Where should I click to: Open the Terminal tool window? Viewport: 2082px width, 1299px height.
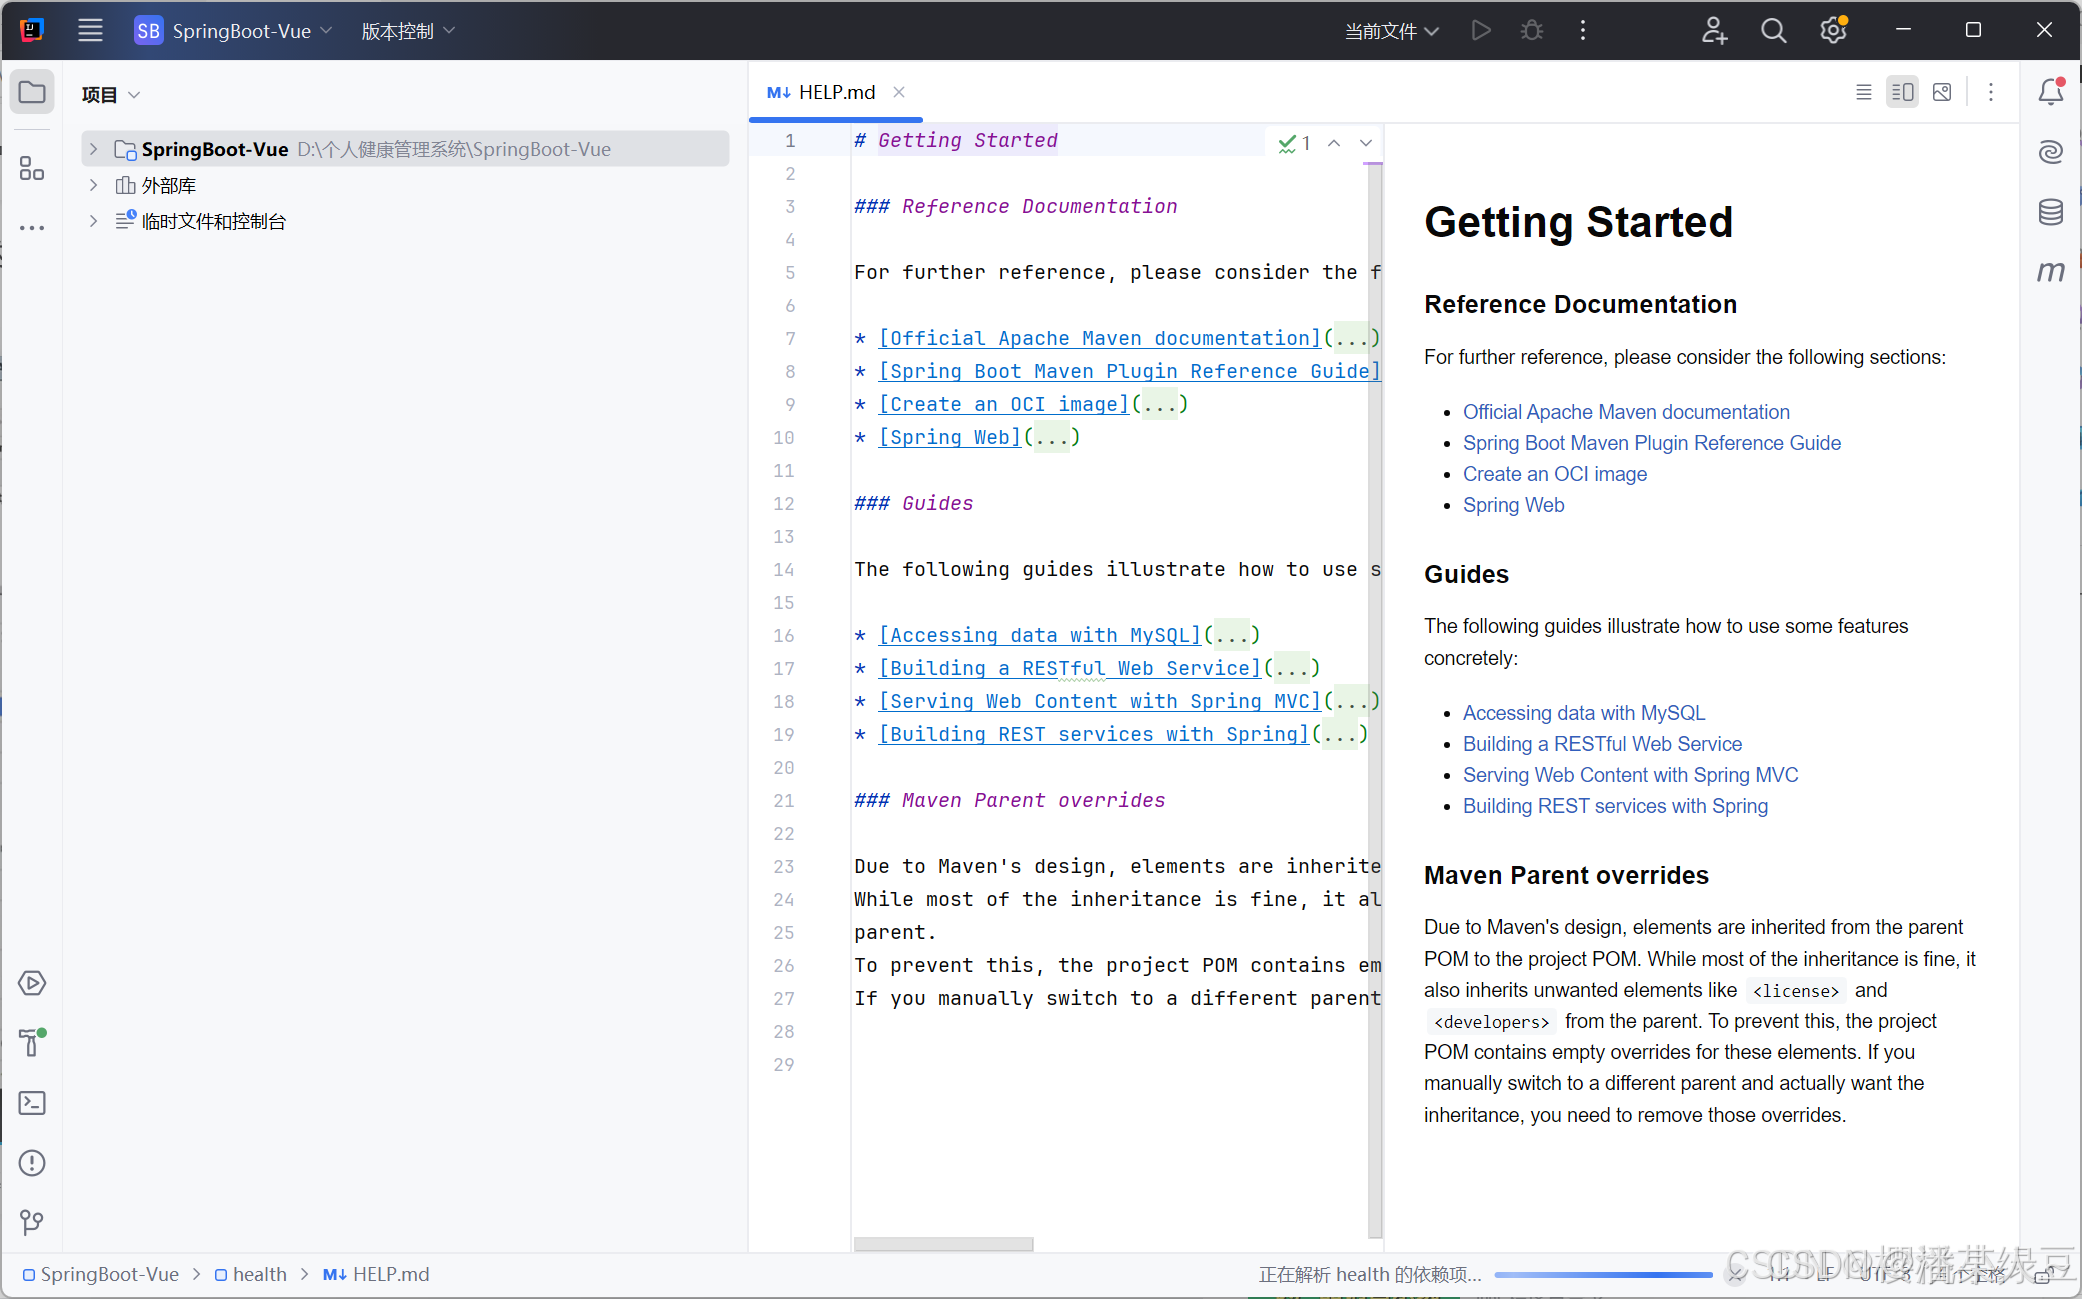32,1103
